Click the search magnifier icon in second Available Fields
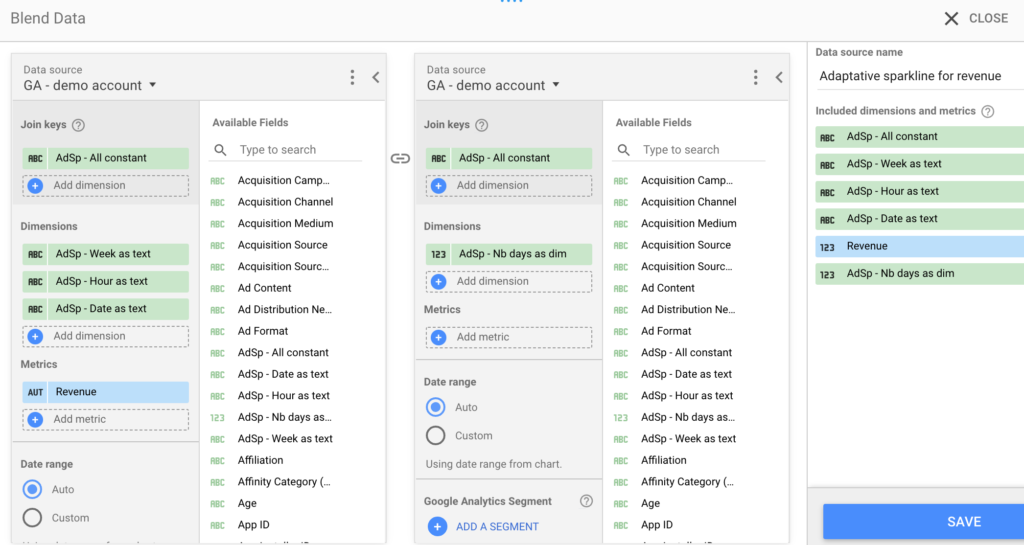 coord(624,150)
